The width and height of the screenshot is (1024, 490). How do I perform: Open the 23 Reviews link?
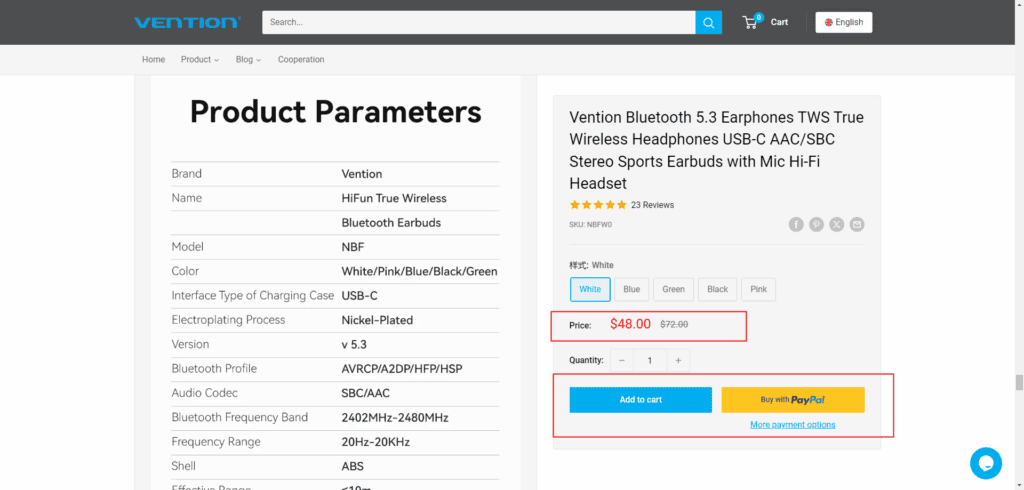click(652, 205)
